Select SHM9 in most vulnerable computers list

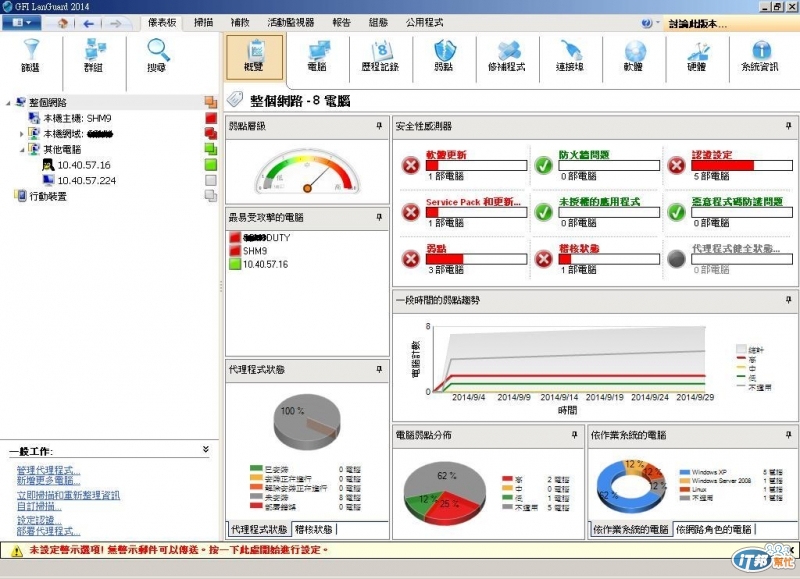pos(255,251)
